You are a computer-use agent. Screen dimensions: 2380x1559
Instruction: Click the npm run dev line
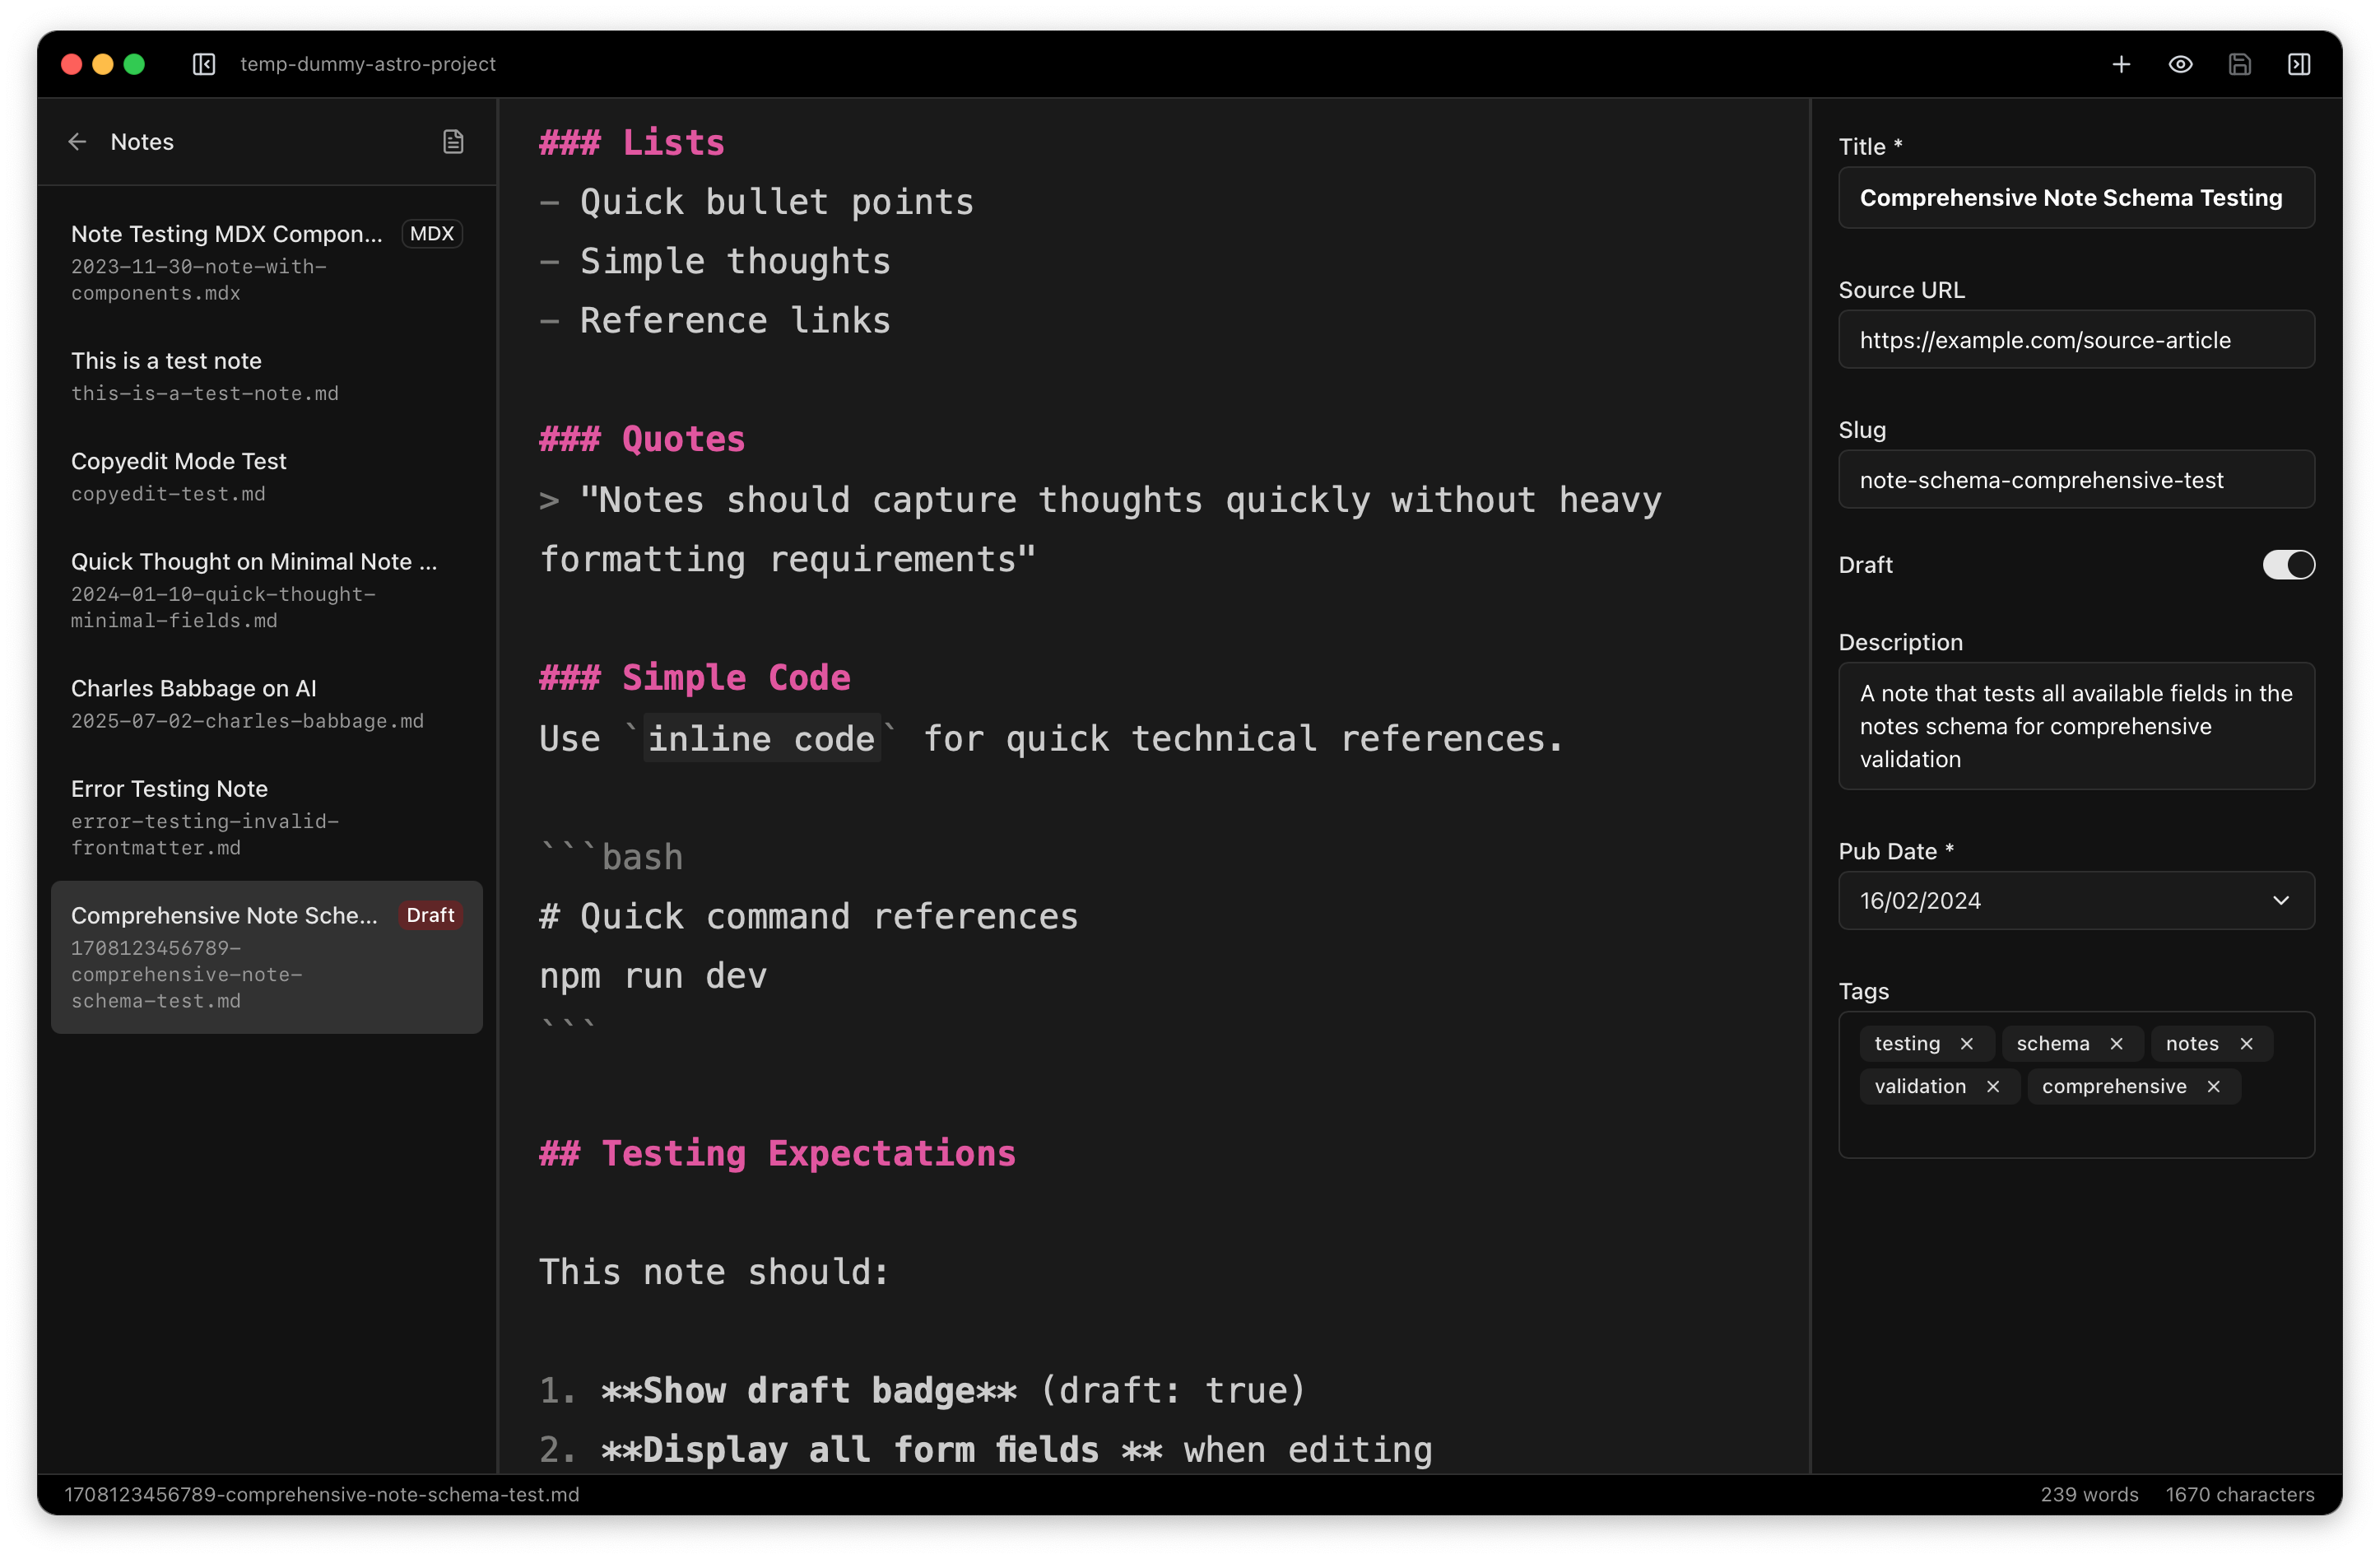(653, 976)
